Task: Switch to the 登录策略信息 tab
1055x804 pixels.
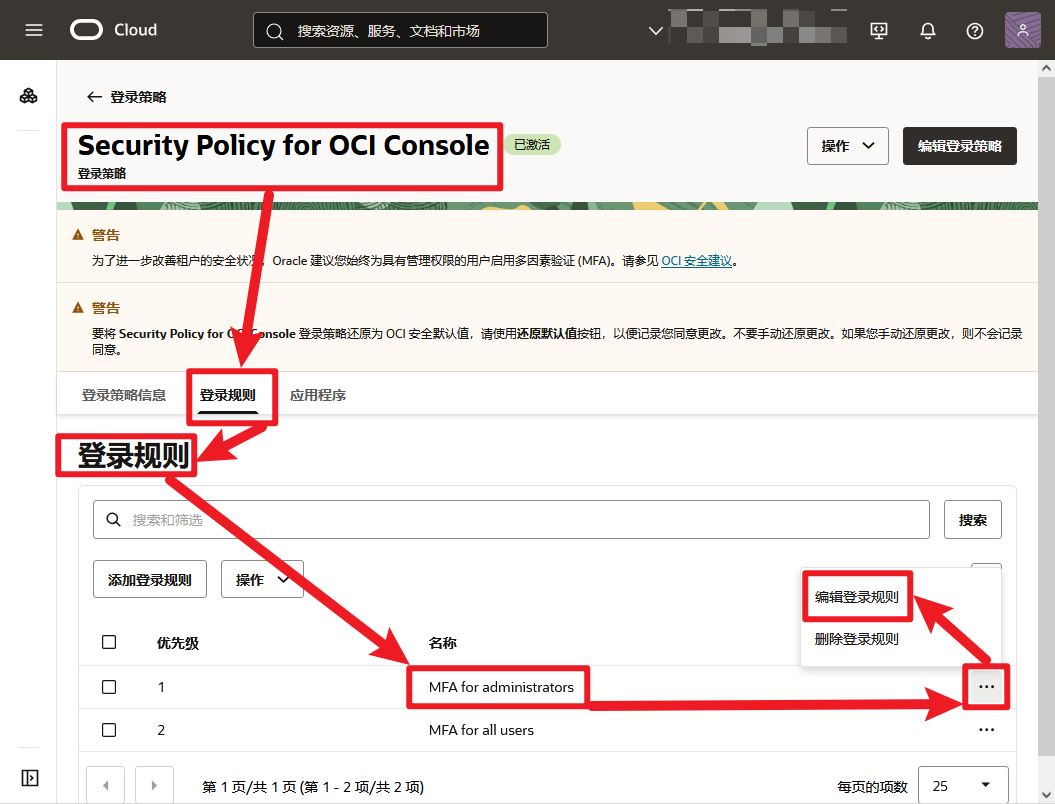Action: [124, 395]
